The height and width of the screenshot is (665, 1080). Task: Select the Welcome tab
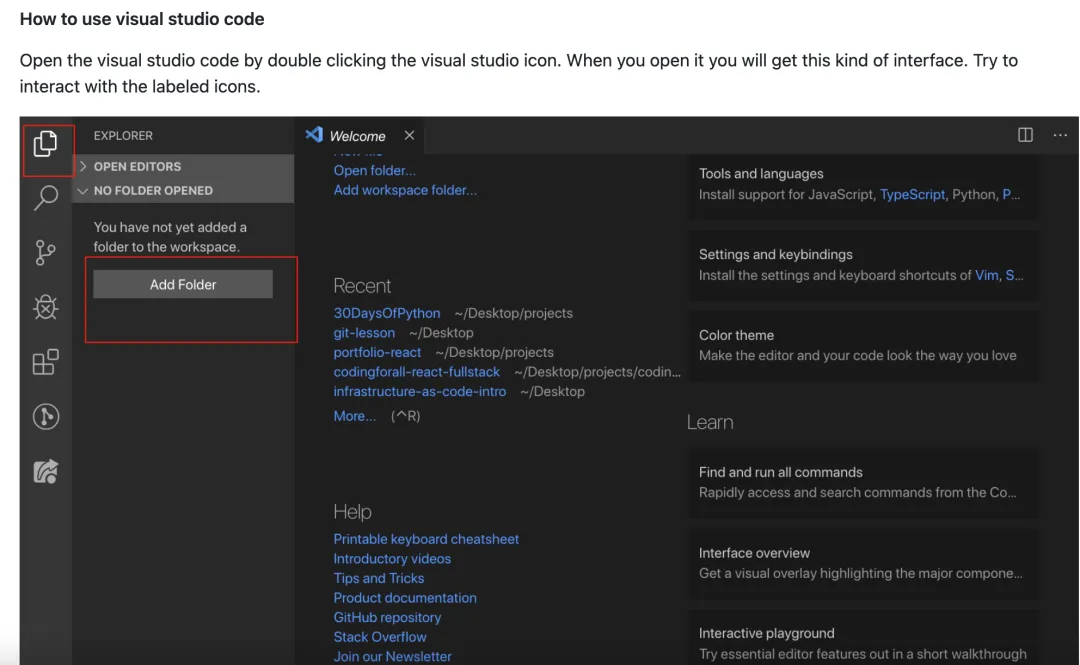(x=360, y=135)
